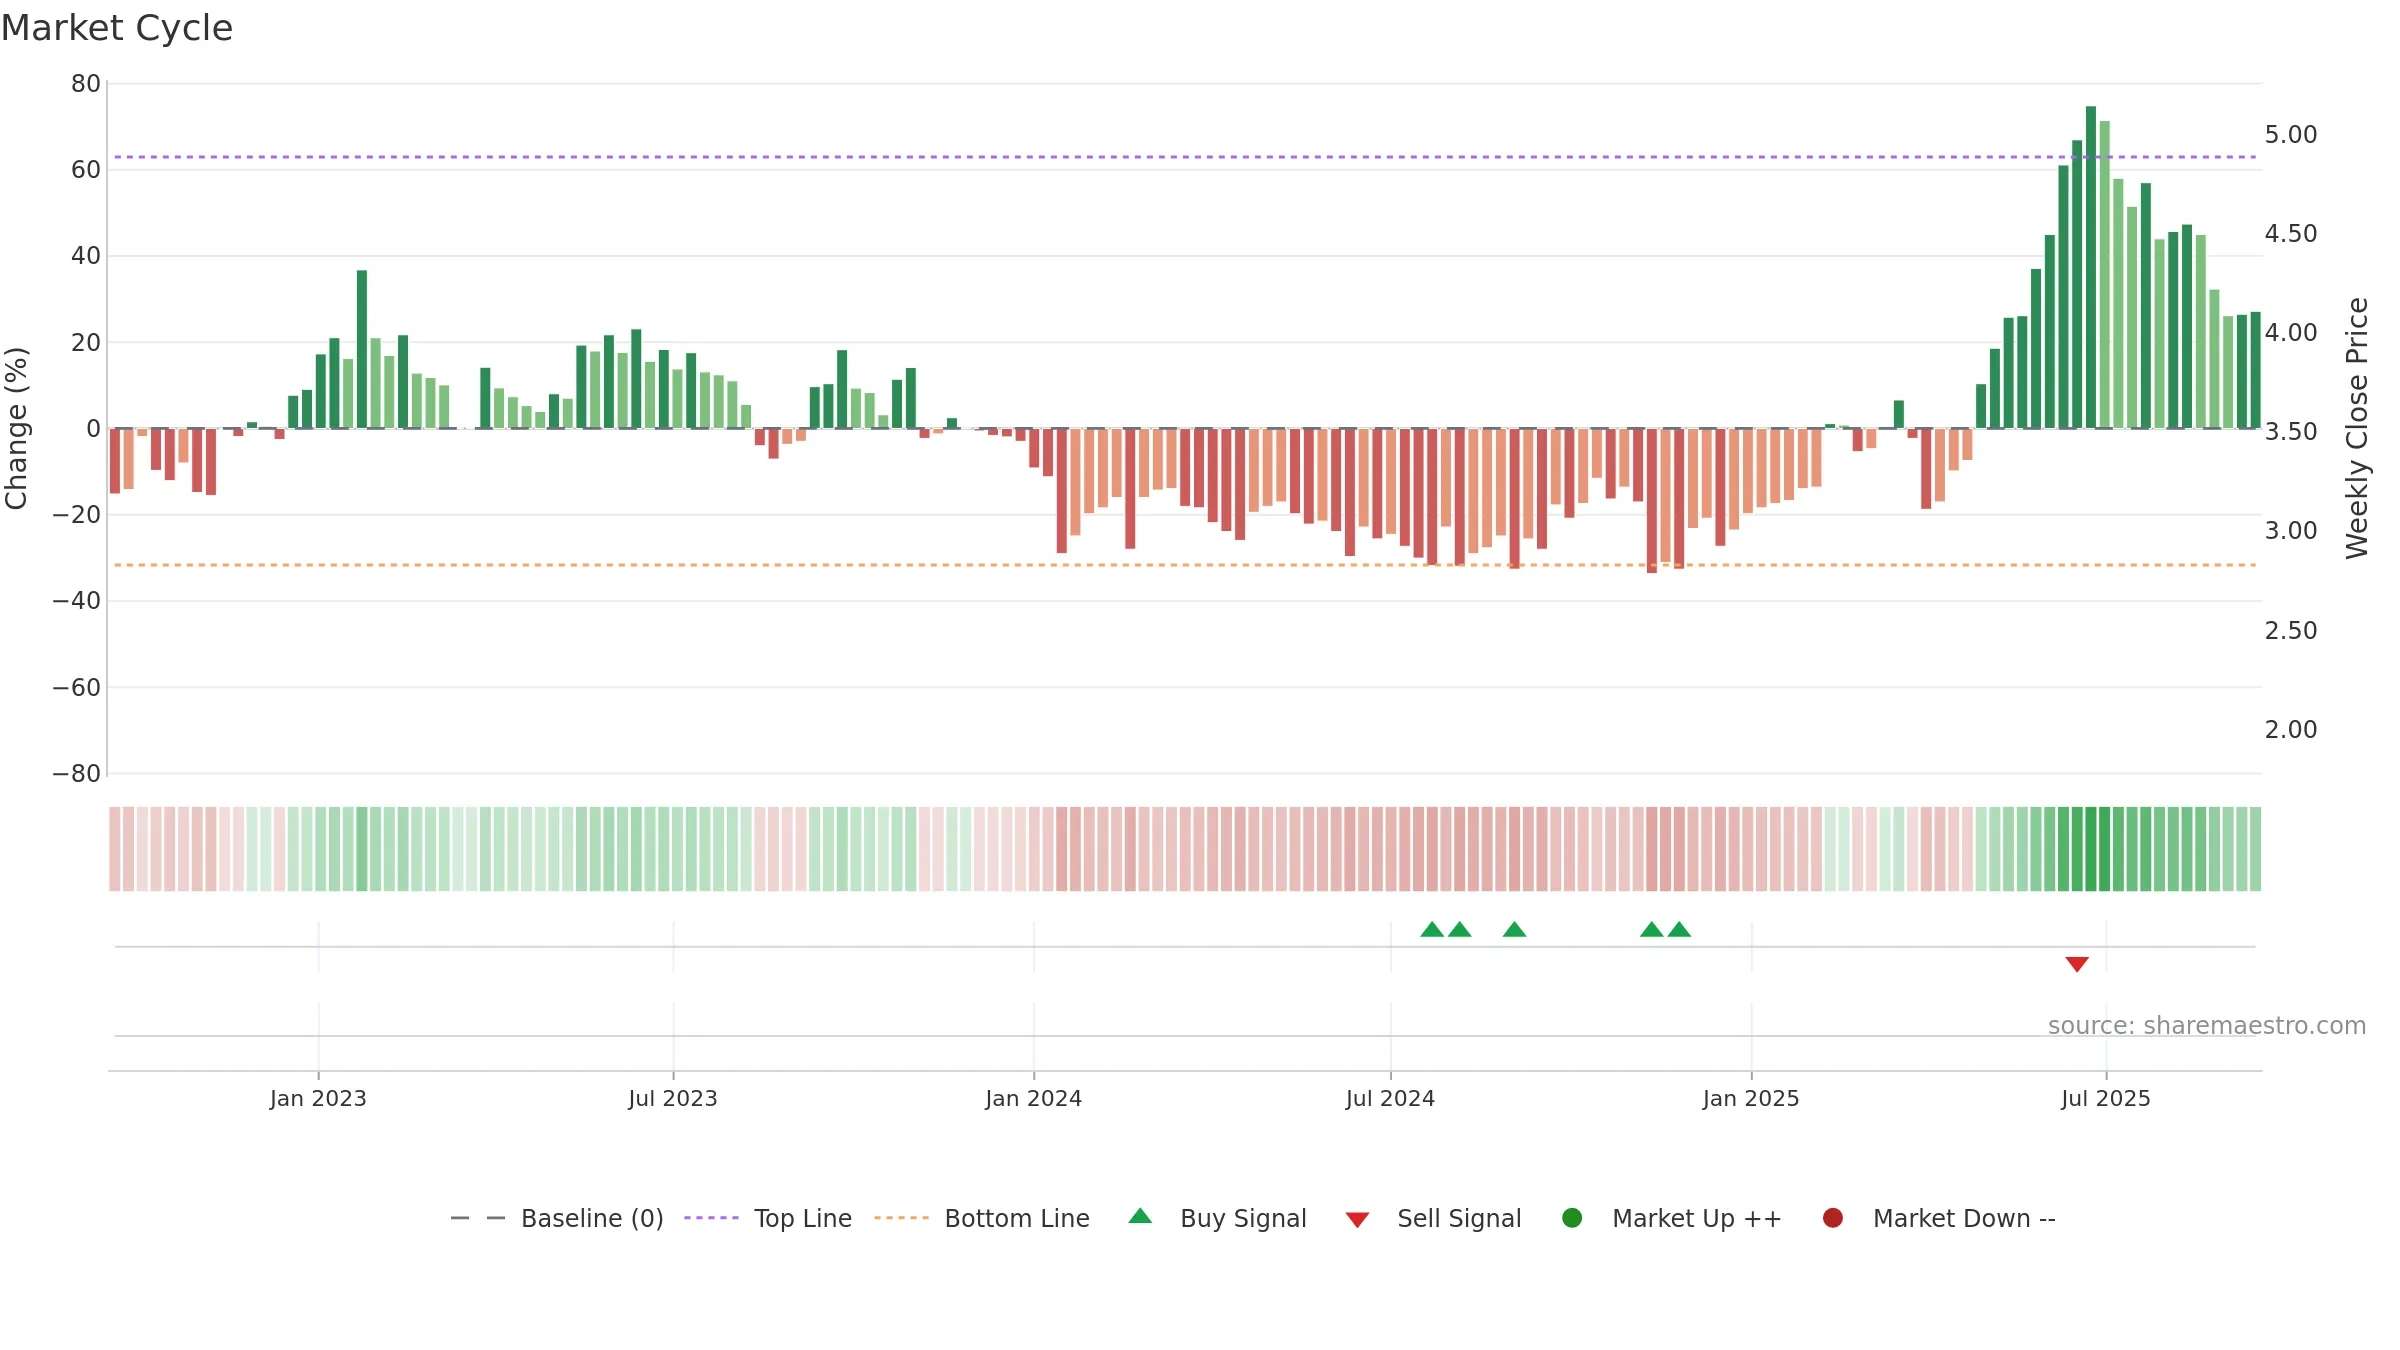Toggle the Sell Signal legend entry
2400x1350 pixels.
point(1433,1218)
